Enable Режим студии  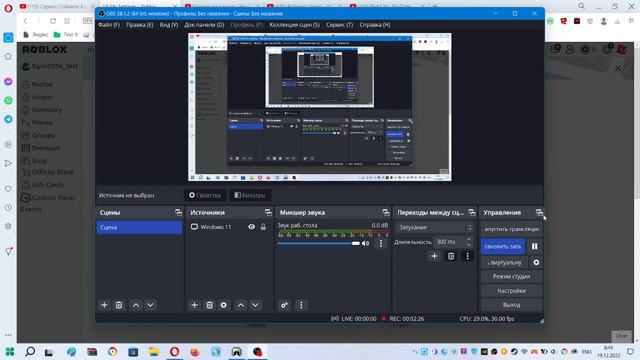511,276
